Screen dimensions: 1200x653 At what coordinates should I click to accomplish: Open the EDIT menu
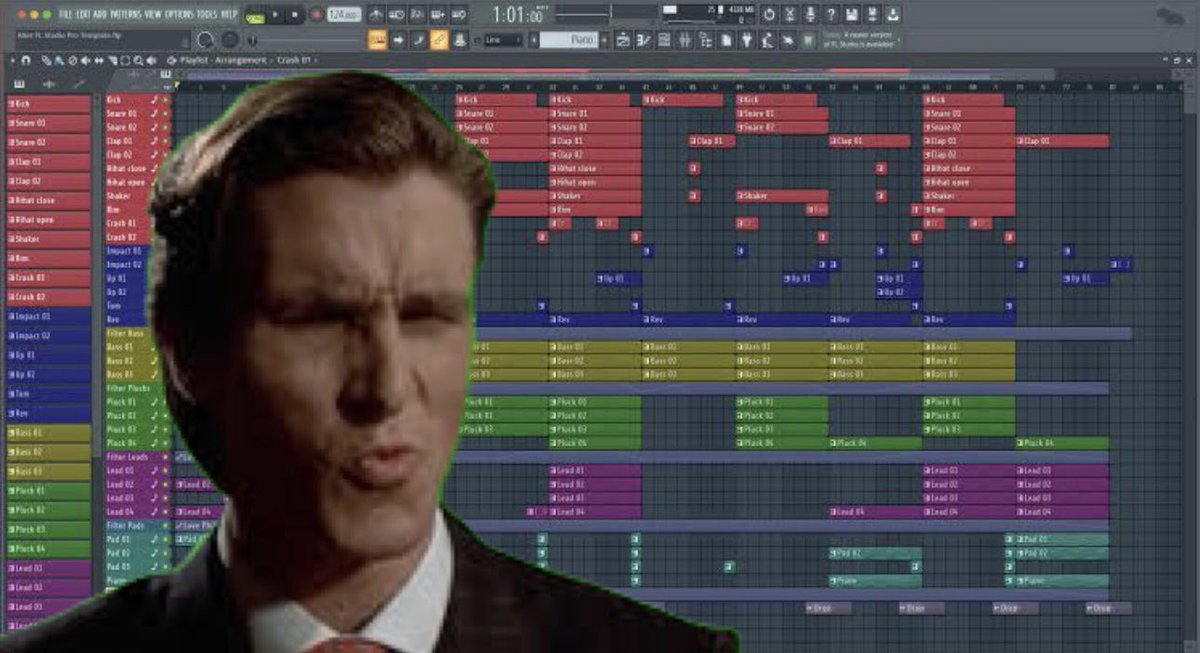click(82, 15)
